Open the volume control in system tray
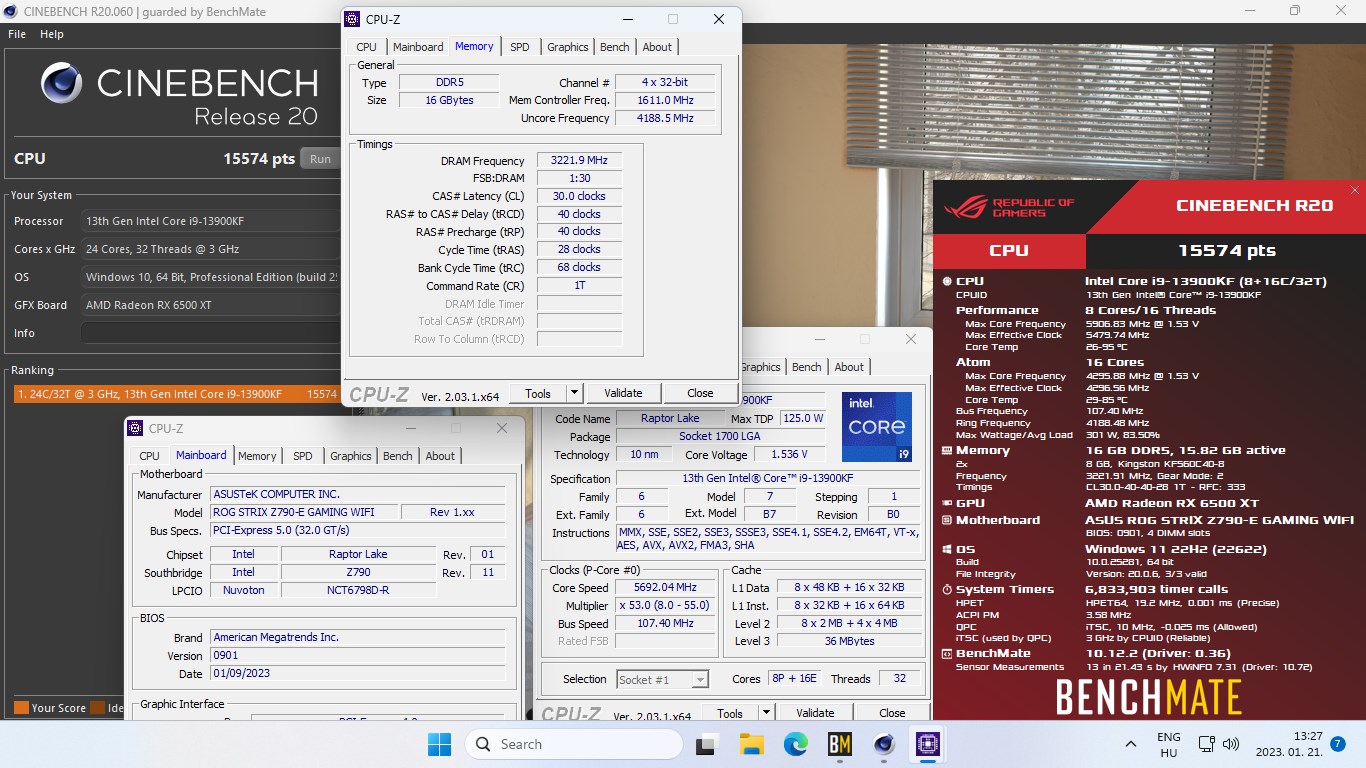The image size is (1366, 768). pos(1231,744)
